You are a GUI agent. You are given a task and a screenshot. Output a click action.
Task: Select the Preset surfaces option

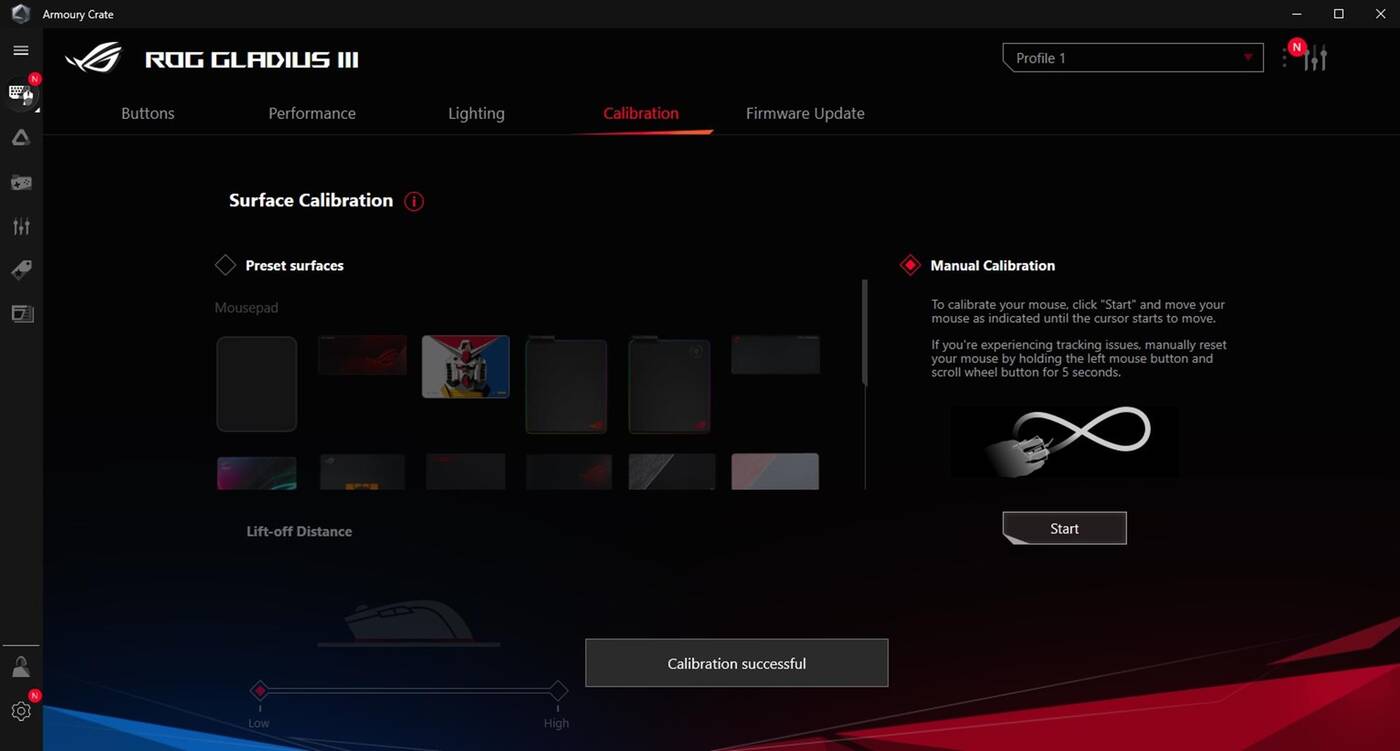[226, 265]
